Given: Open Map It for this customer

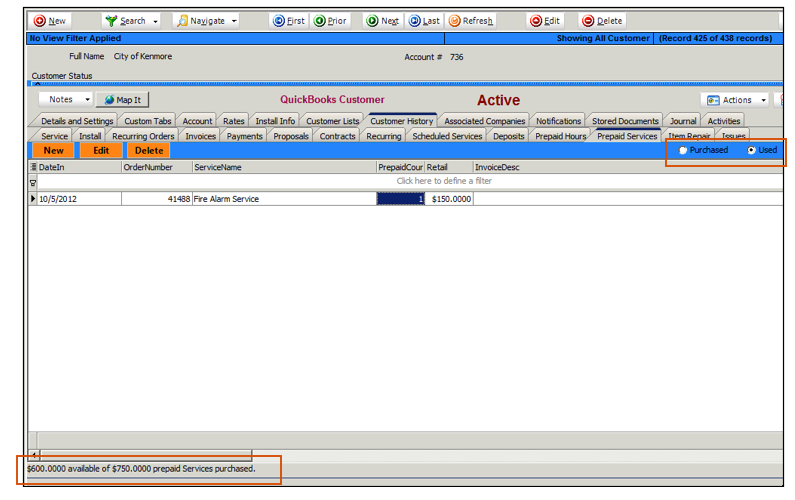Looking at the screenshot, I should point(122,100).
